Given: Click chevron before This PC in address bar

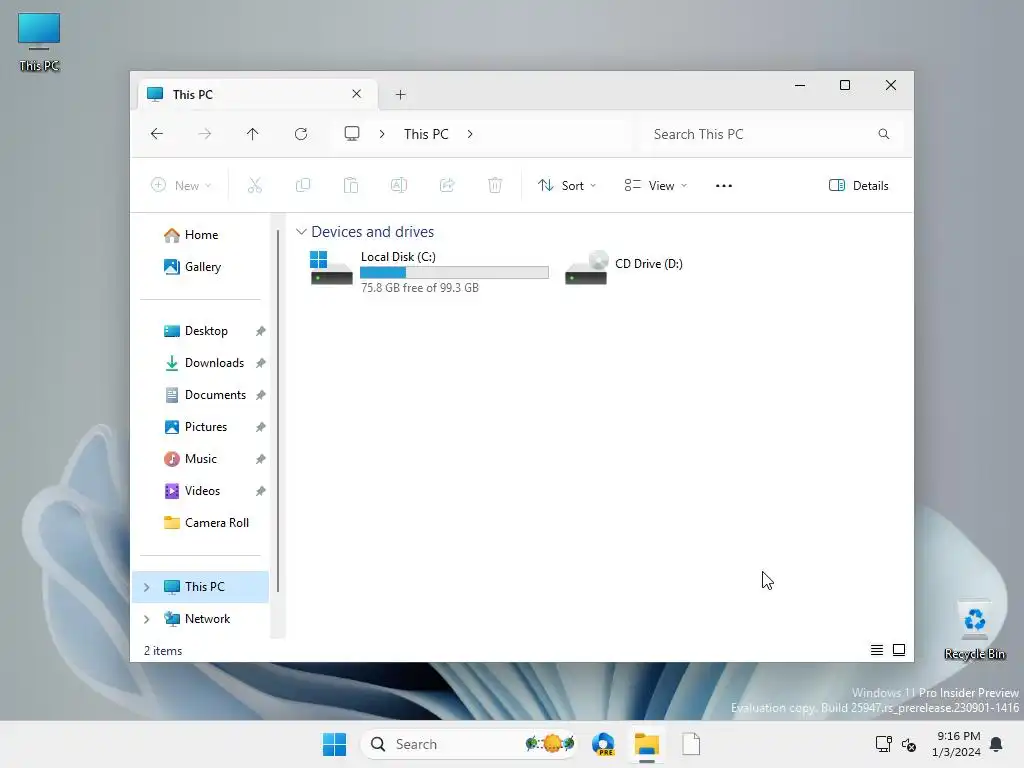Looking at the screenshot, I should [x=382, y=134].
